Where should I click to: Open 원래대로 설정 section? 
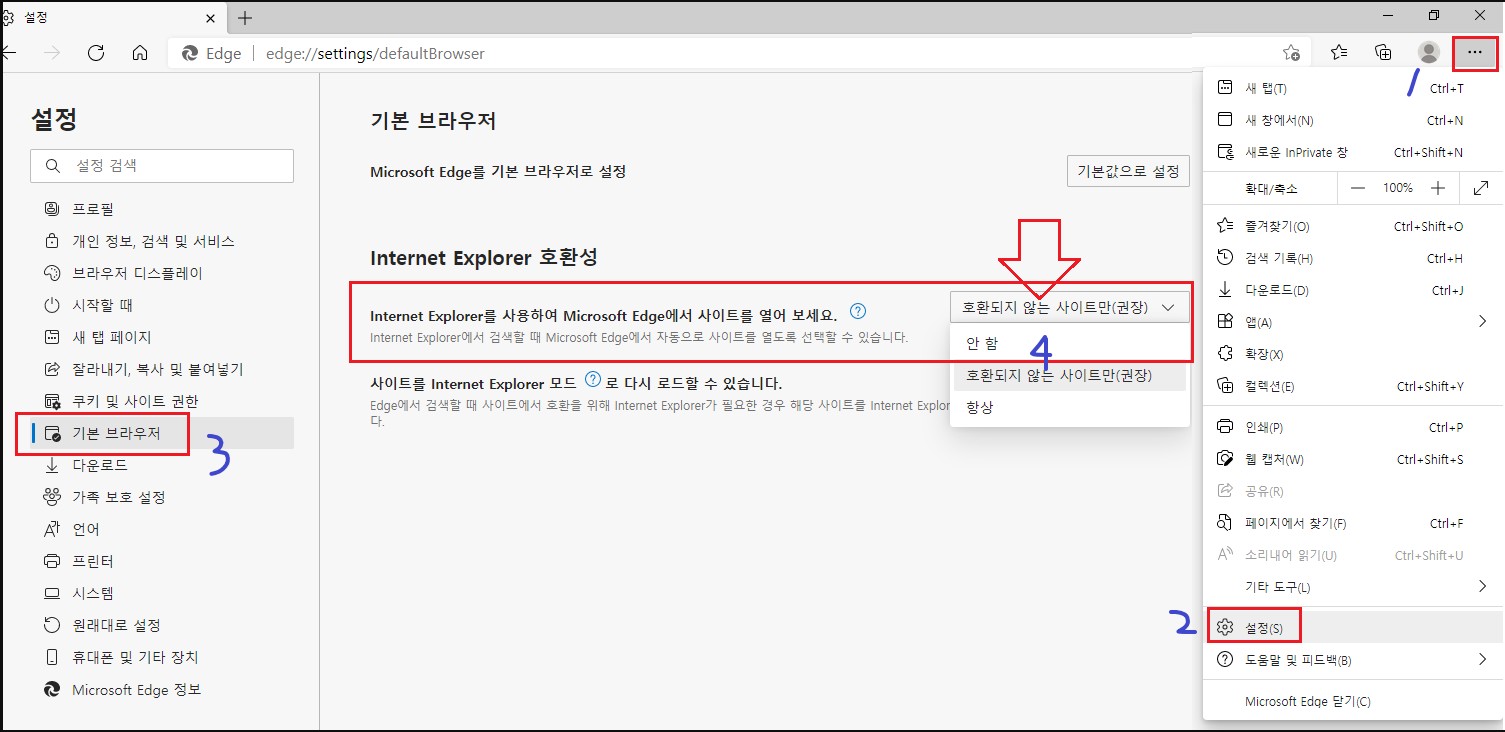coord(162,625)
